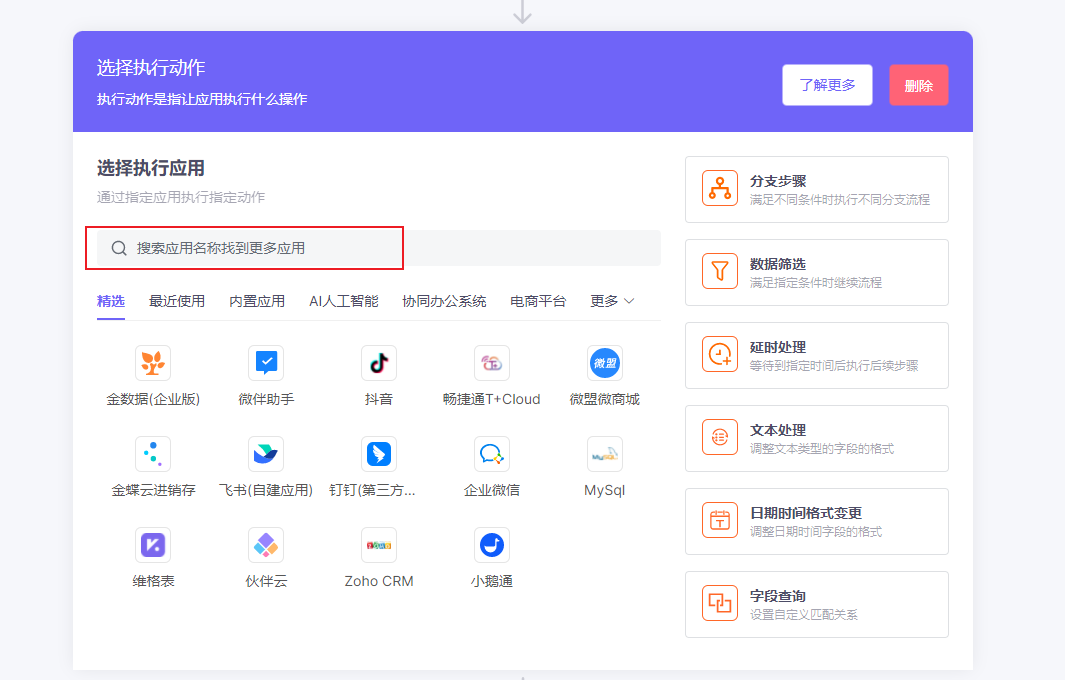Switch to the 精选 tab
Screen dimensions: 1065x680
(x=111, y=301)
